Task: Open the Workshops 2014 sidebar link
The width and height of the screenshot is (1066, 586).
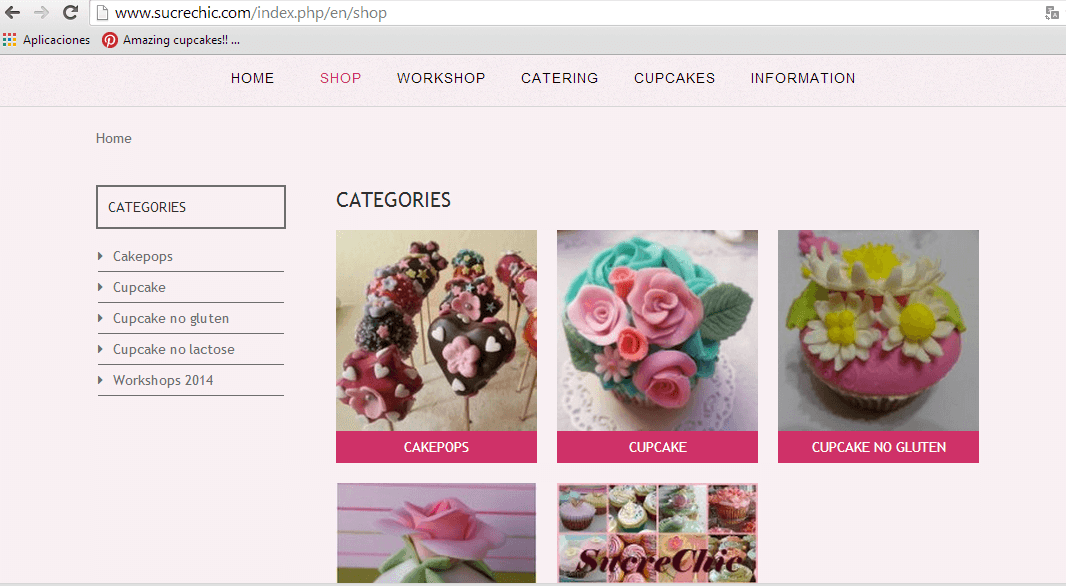Action: (x=163, y=380)
